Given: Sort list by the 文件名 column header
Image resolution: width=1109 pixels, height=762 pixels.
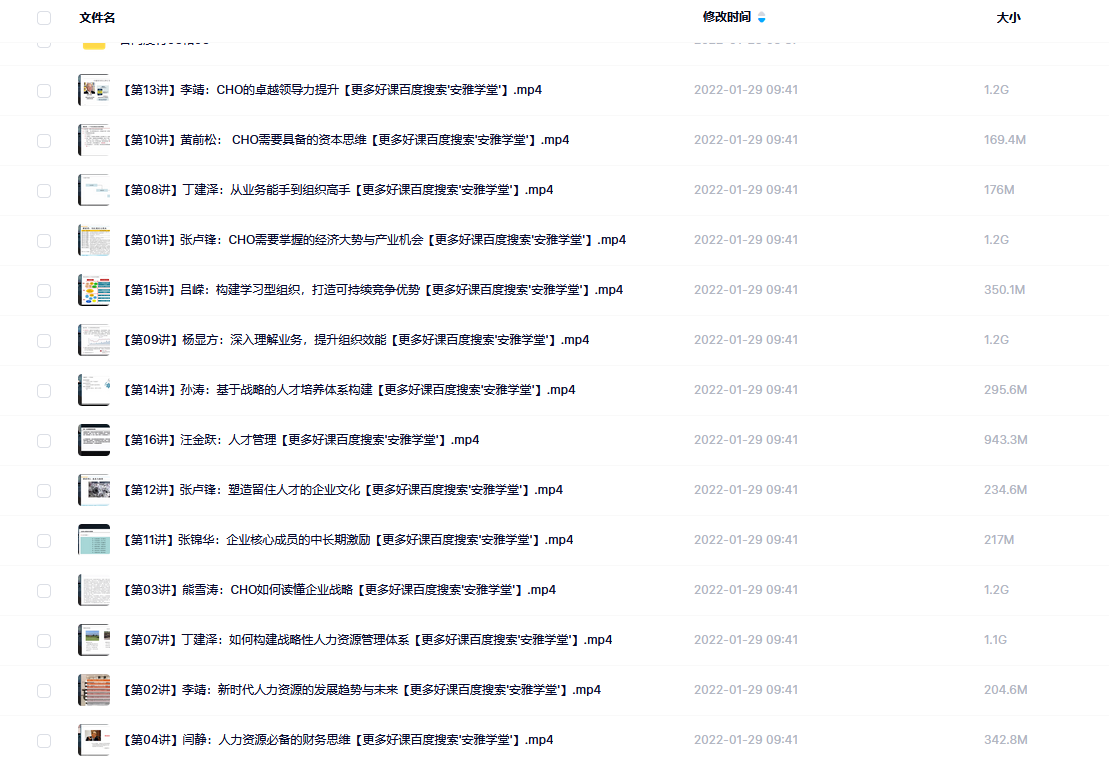Looking at the screenshot, I should (97, 18).
